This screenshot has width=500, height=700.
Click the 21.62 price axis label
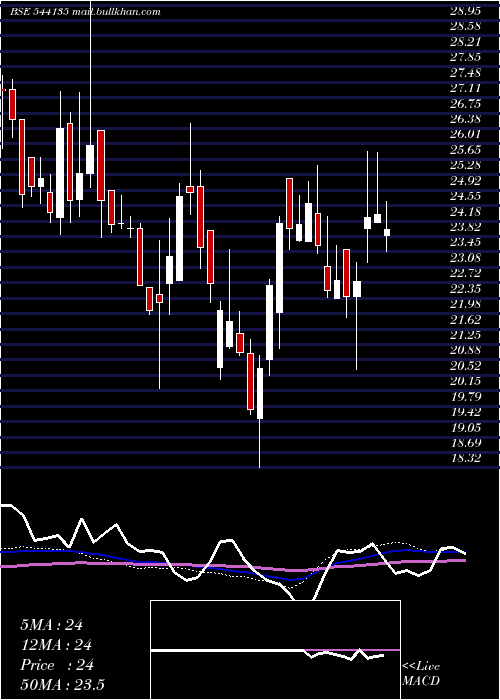click(465, 320)
